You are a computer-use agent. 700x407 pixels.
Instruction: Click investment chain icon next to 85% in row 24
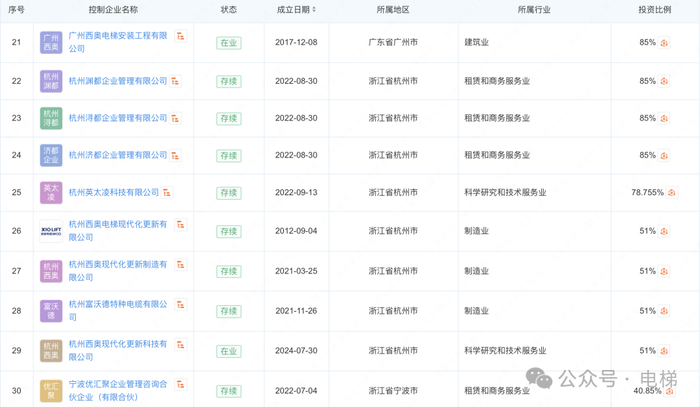(x=664, y=155)
